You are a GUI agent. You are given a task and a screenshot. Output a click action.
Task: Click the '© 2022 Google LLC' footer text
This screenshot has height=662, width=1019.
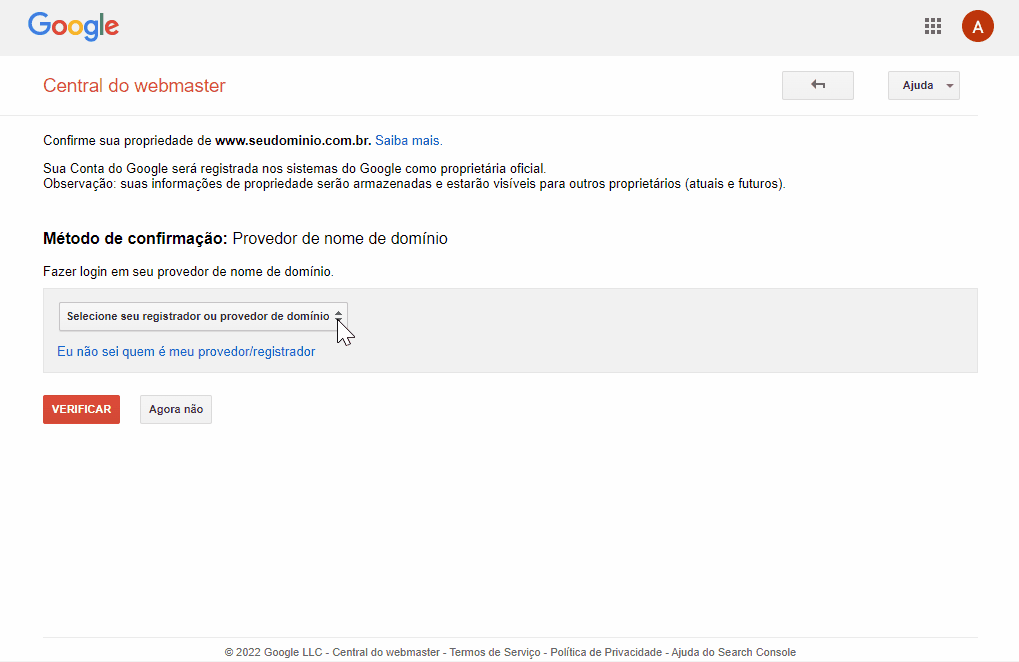(273, 652)
